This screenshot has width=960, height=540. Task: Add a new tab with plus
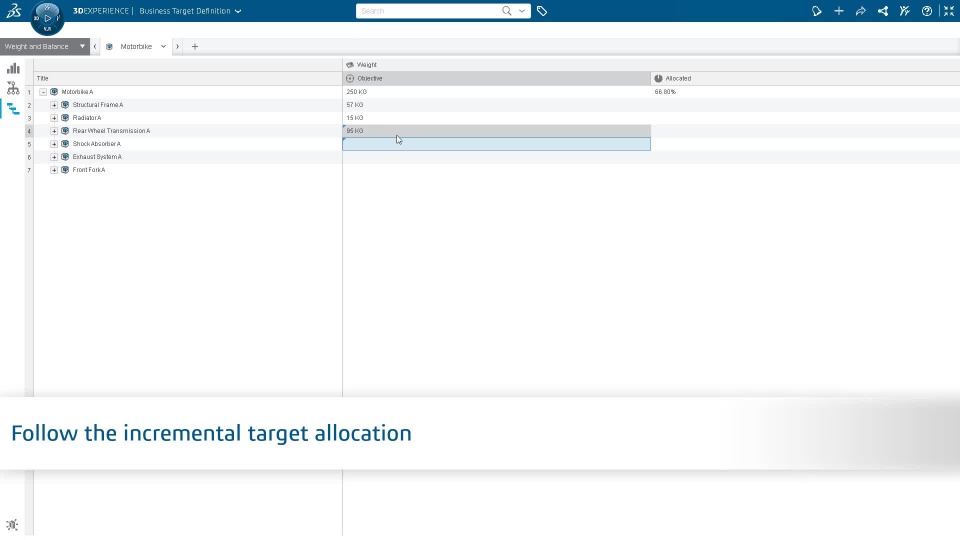195,47
